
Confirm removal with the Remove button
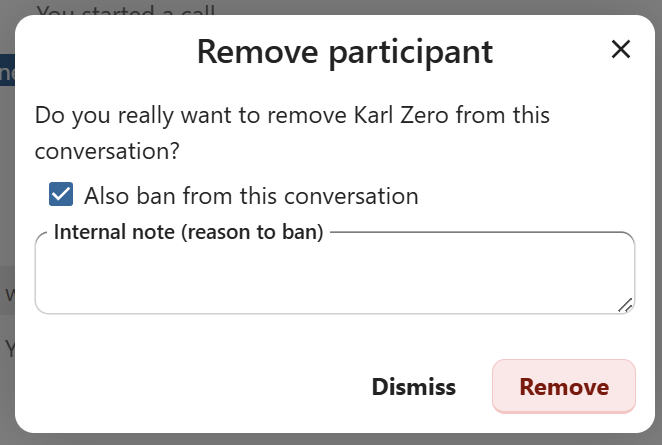click(564, 387)
